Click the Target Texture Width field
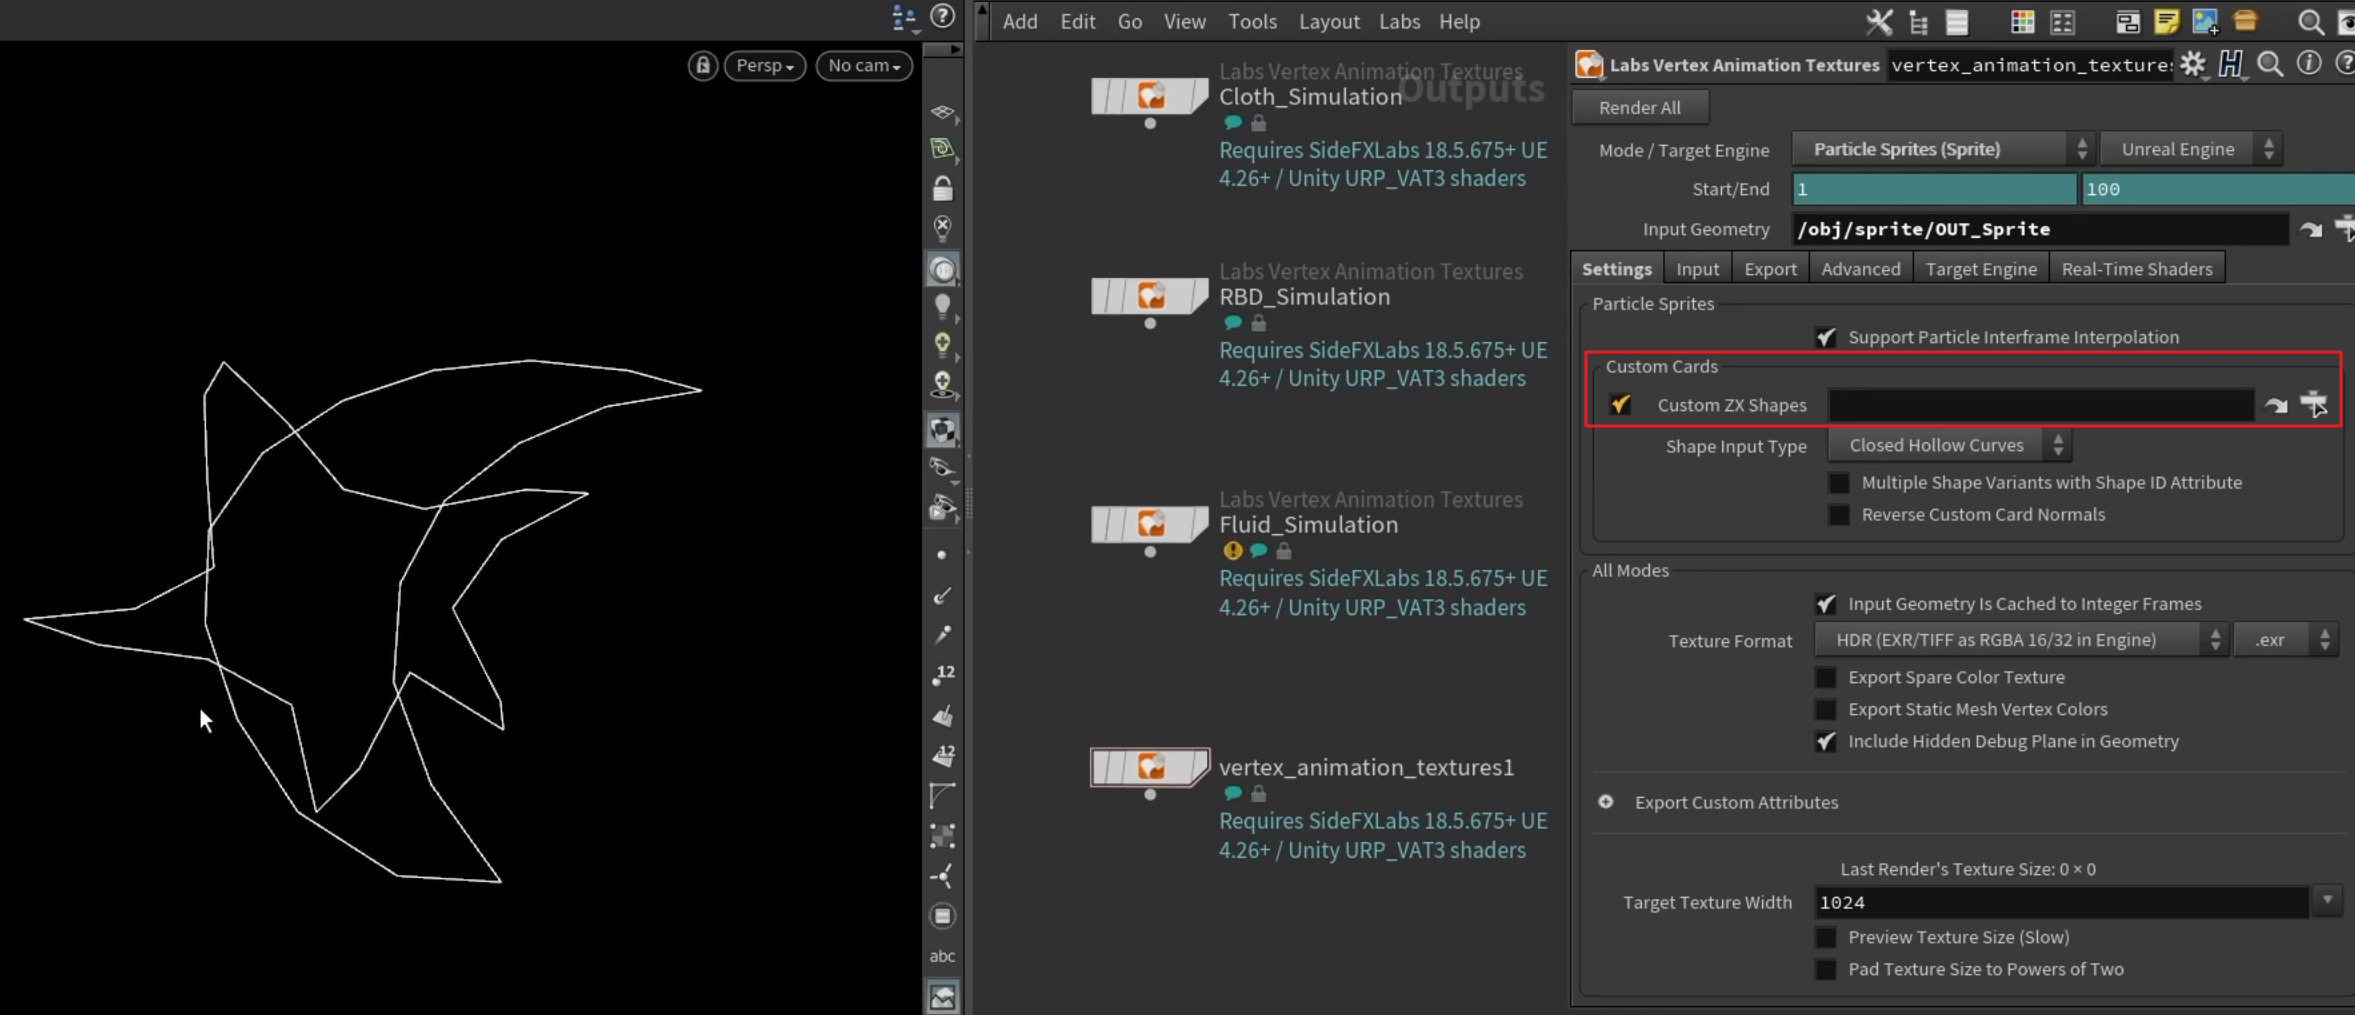Image resolution: width=2355 pixels, height=1015 pixels. 2062,902
